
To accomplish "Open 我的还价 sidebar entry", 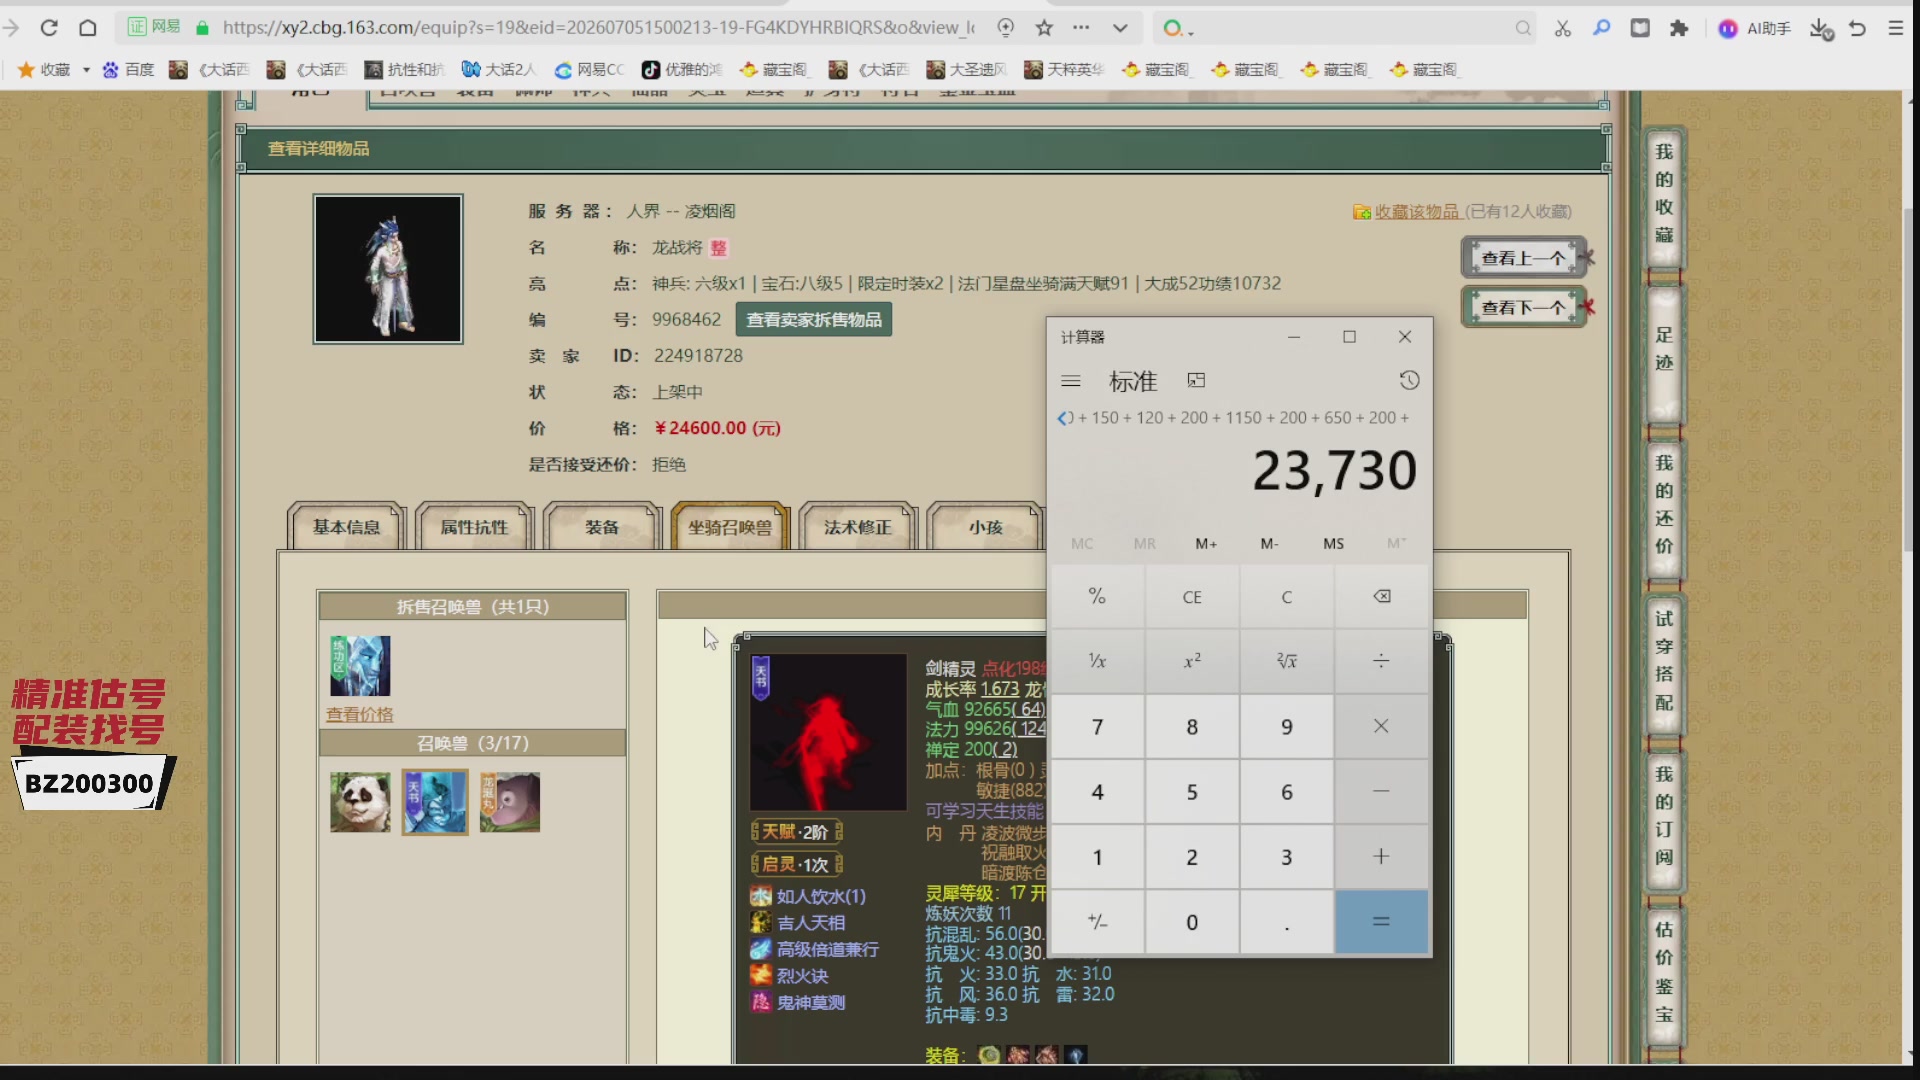I will tap(1664, 504).
